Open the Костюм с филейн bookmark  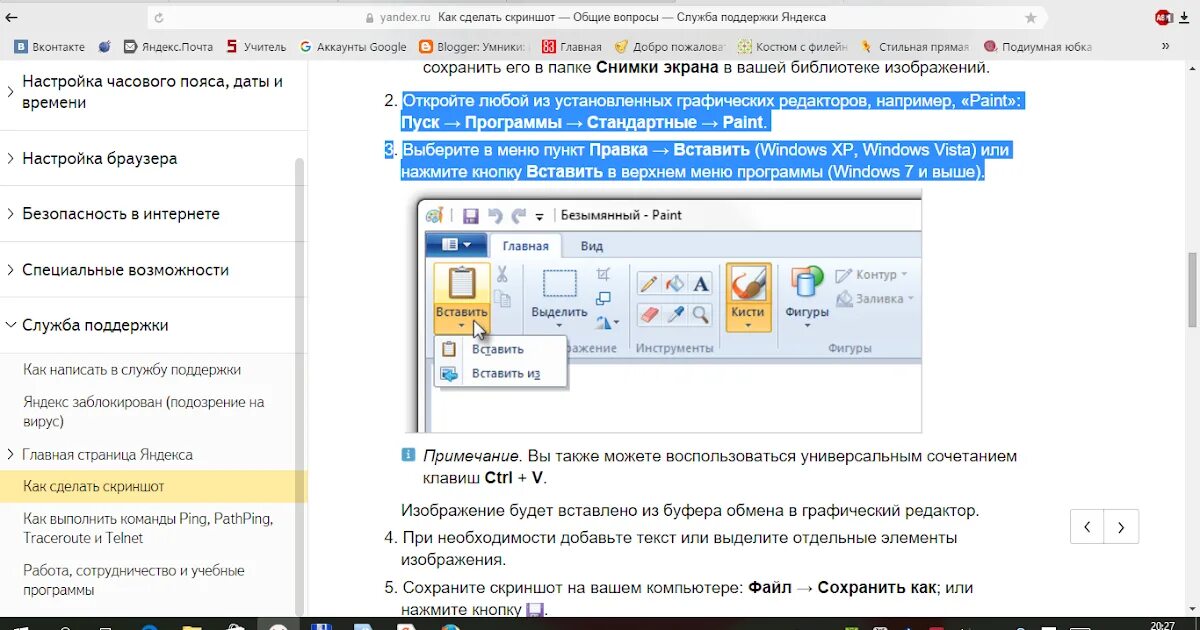click(792, 46)
